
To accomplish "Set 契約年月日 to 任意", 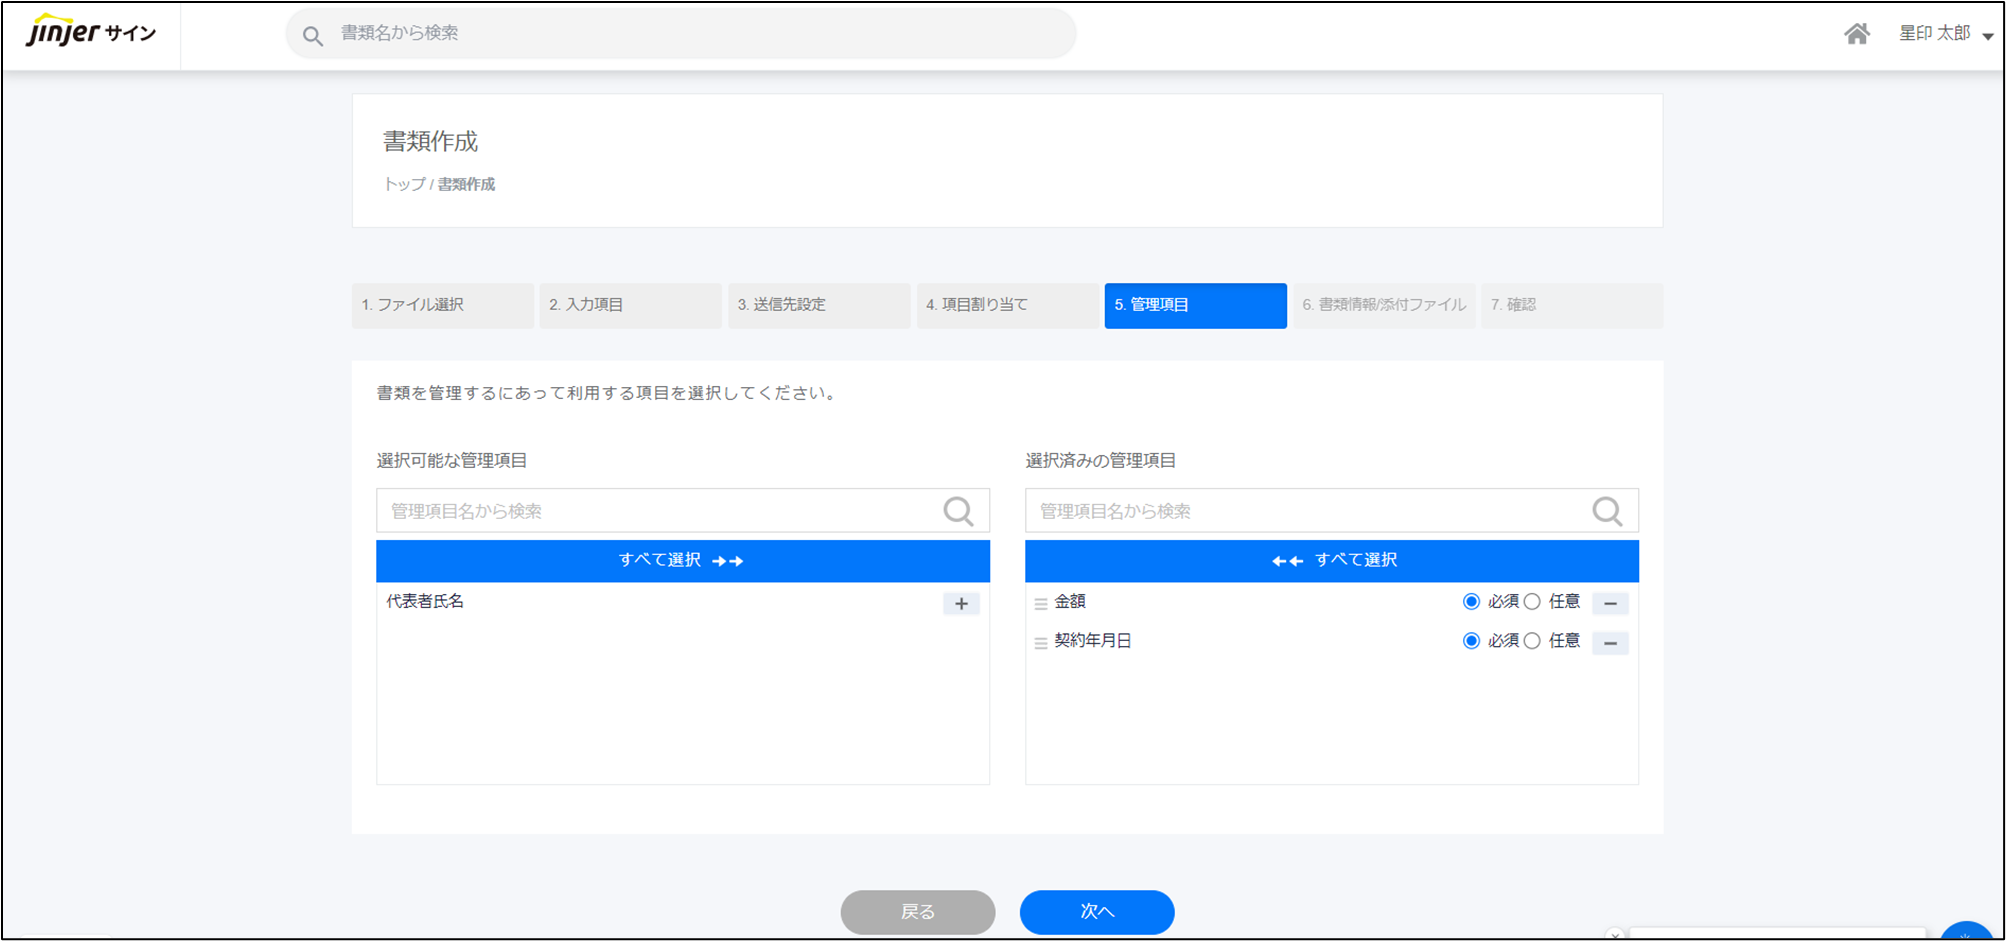I will tap(1532, 641).
